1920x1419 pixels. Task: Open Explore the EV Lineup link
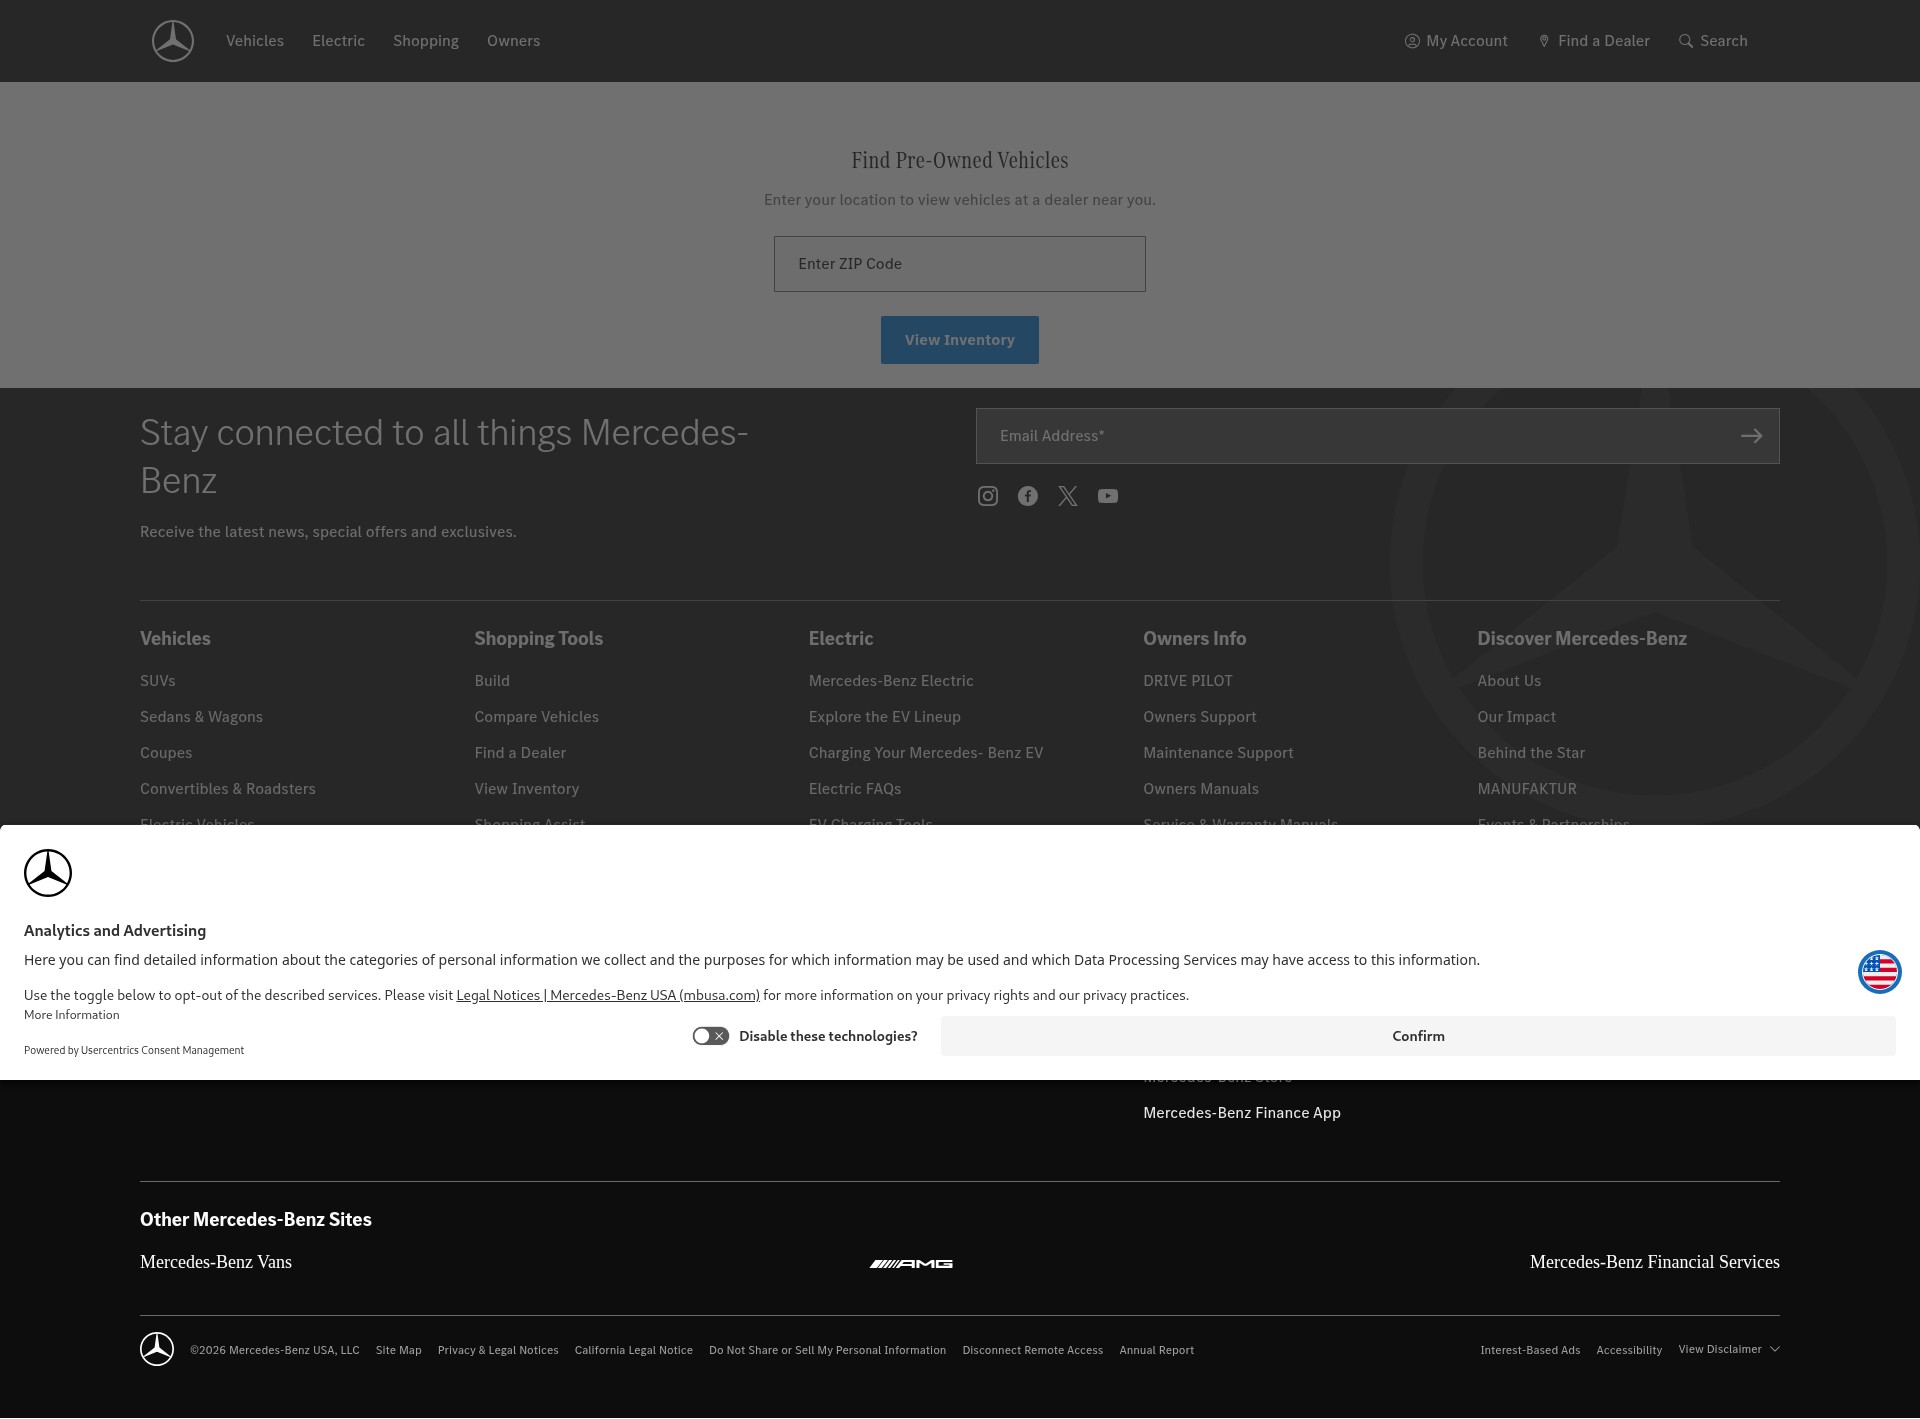(885, 717)
